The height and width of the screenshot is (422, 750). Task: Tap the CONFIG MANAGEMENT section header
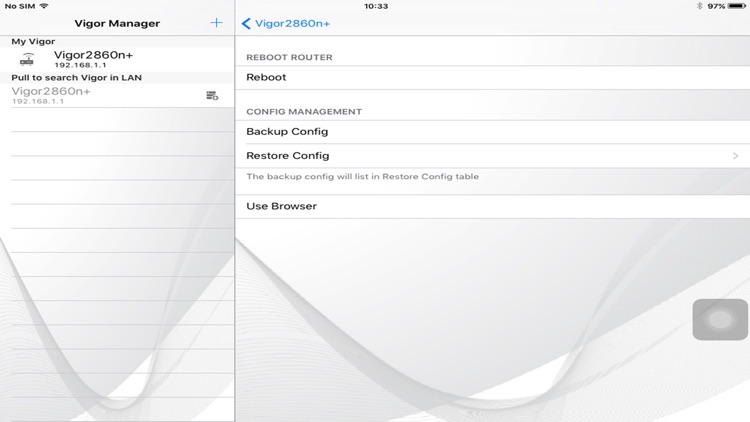(x=304, y=112)
